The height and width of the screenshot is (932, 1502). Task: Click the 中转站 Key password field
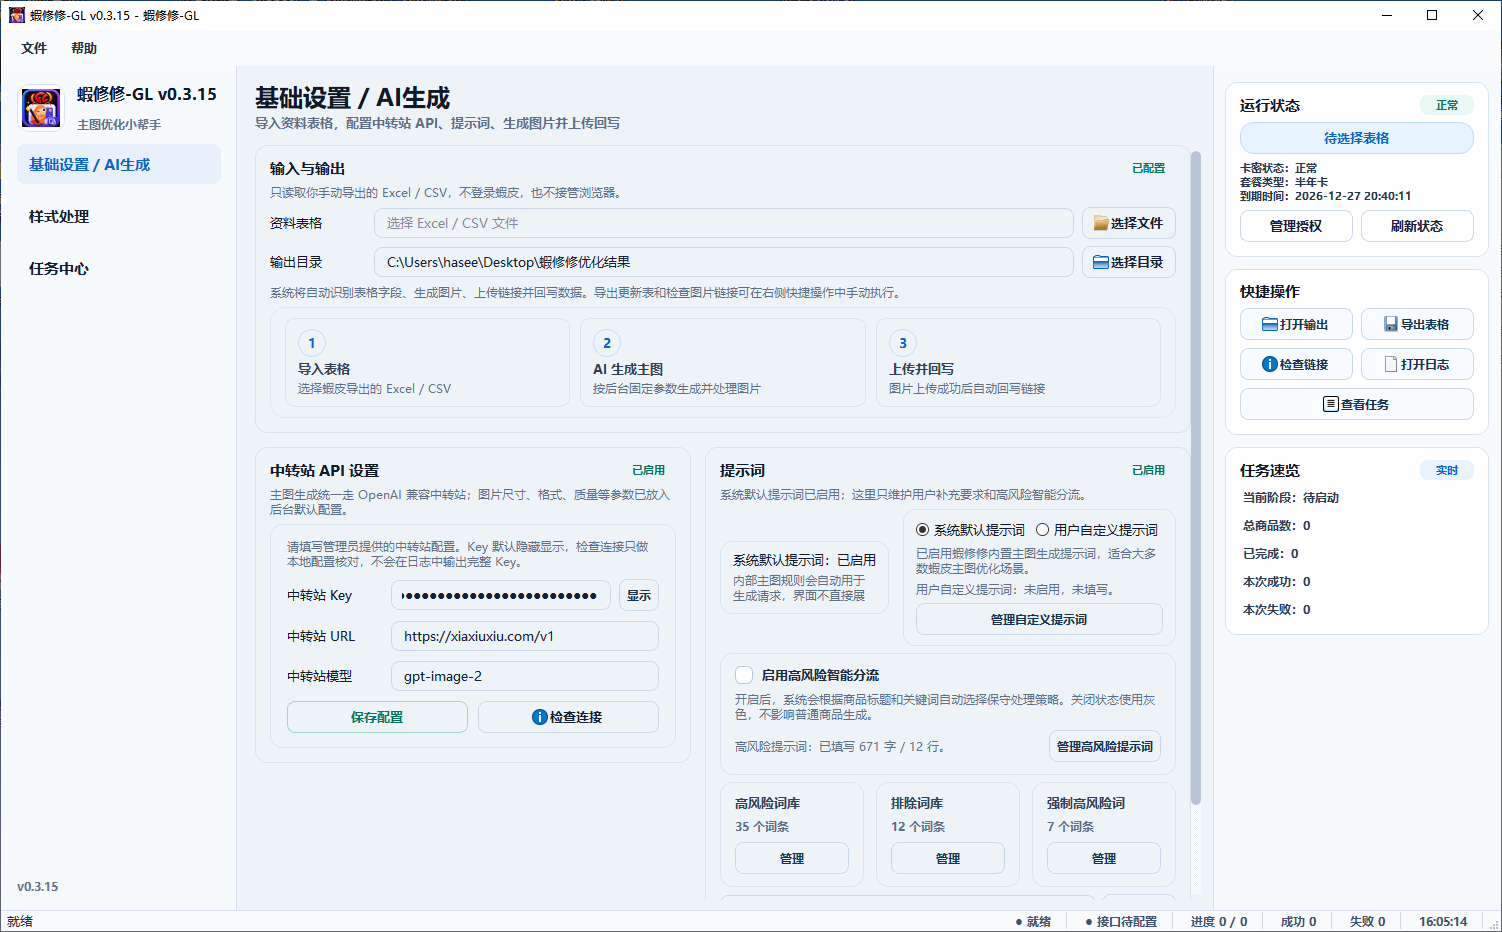coord(501,595)
